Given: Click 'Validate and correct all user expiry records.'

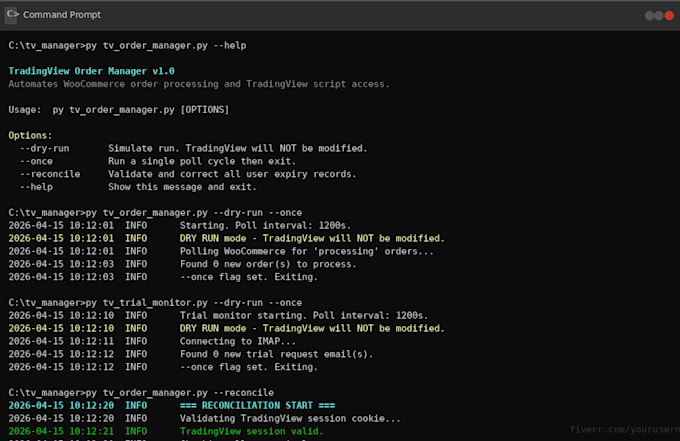Looking at the screenshot, I should pos(232,174).
